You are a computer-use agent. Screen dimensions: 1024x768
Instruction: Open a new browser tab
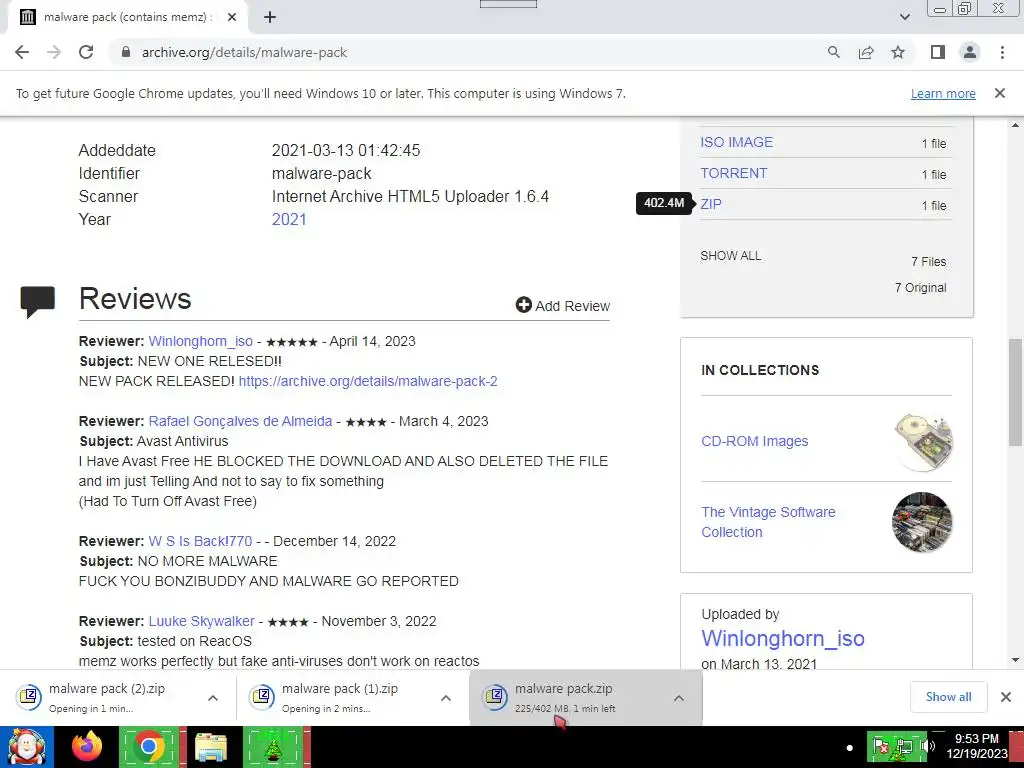[270, 17]
